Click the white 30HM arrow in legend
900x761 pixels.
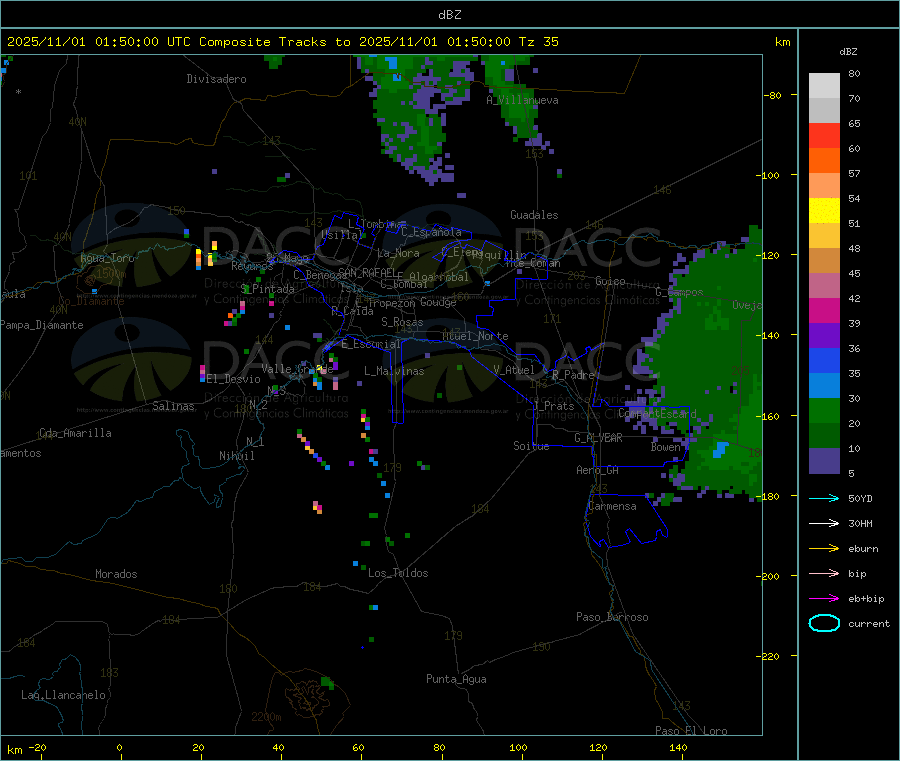824,523
